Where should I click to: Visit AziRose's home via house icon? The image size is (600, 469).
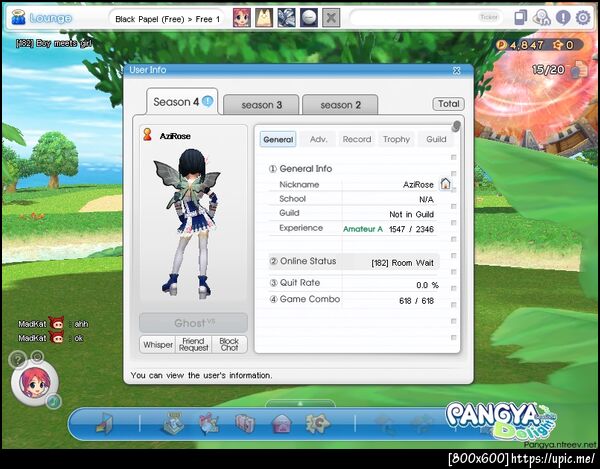tap(445, 184)
